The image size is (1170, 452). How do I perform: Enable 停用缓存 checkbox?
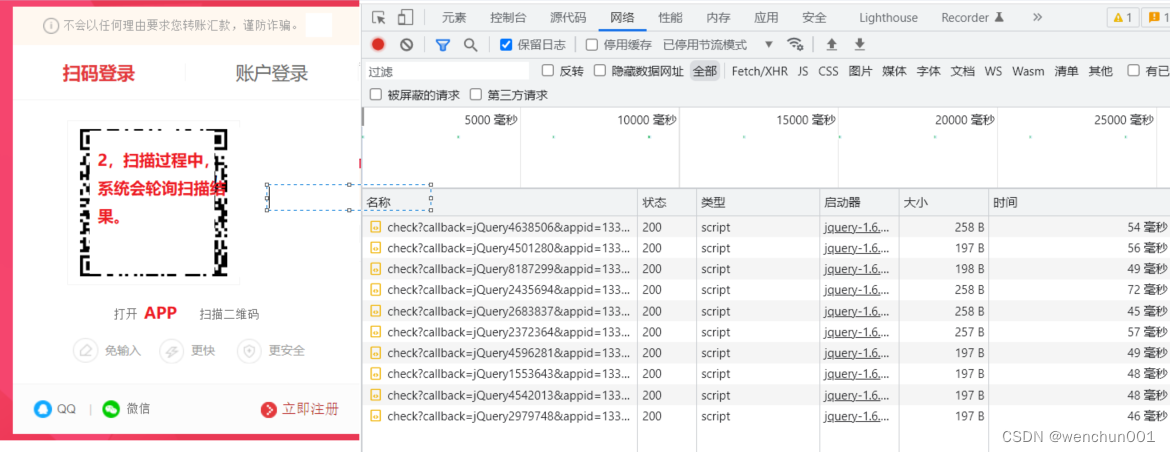(x=592, y=45)
